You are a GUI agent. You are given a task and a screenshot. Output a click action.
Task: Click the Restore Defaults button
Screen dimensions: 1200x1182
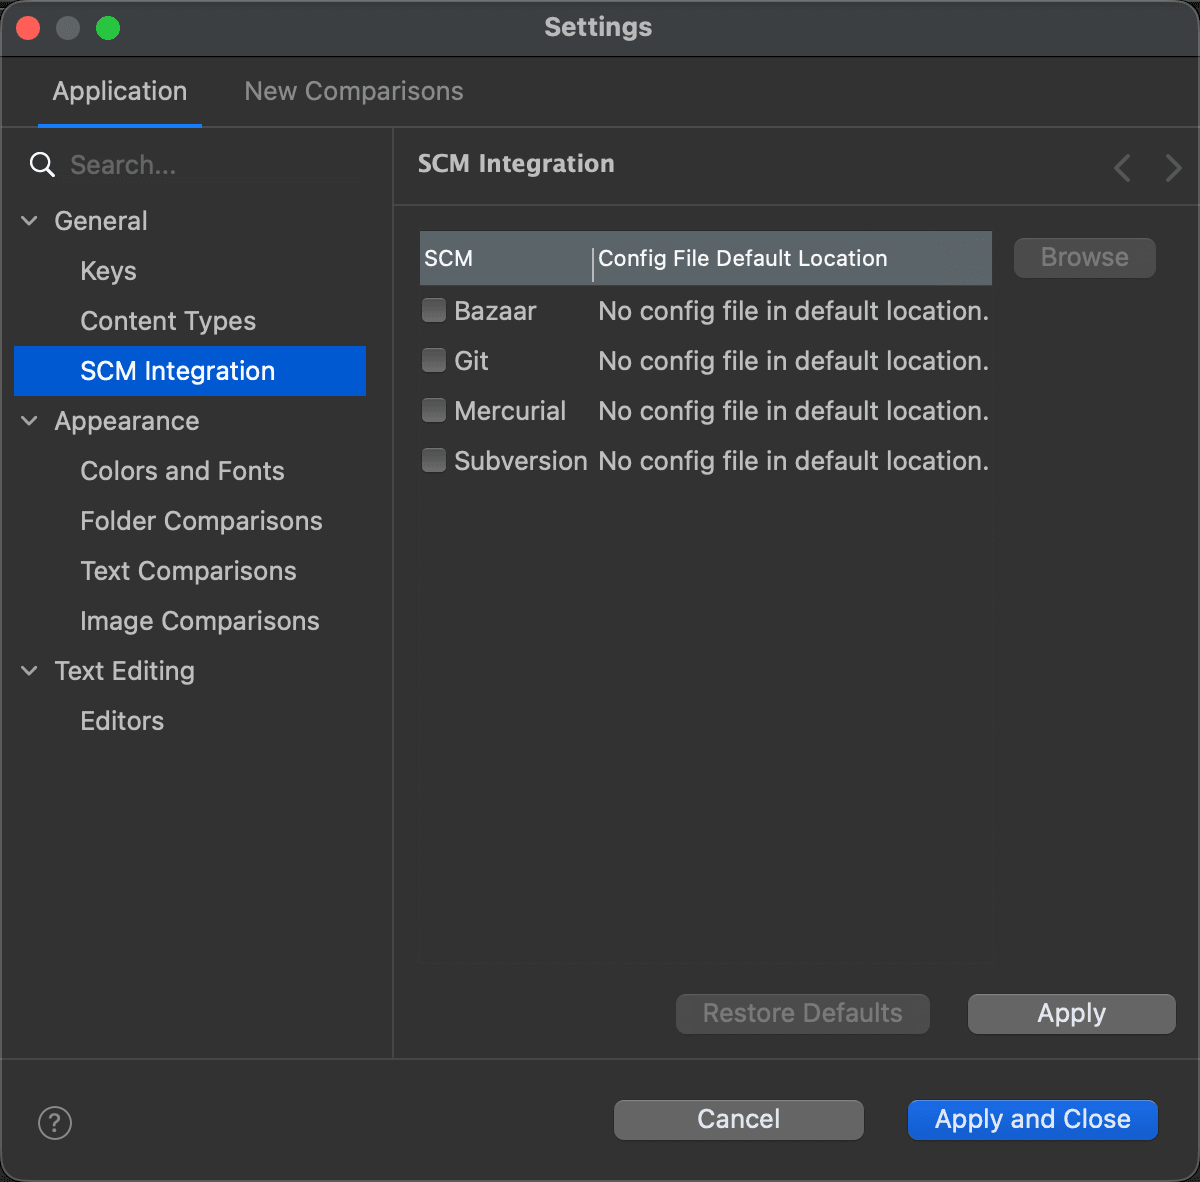point(803,1013)
